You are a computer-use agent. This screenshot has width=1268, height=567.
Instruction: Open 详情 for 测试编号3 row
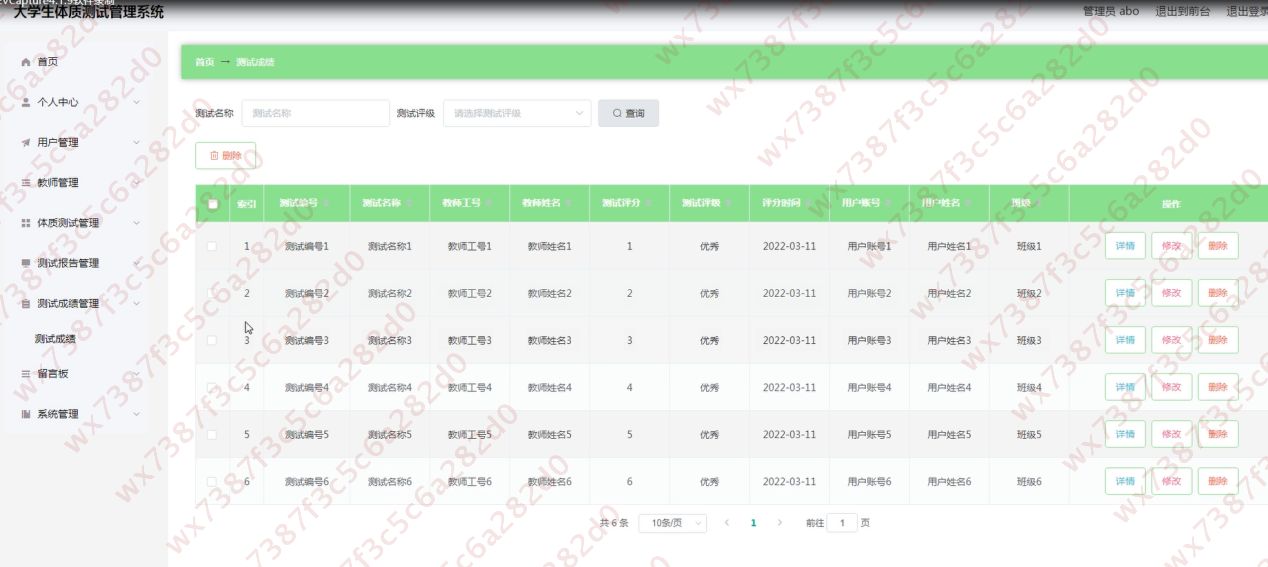click(1125, 340)
